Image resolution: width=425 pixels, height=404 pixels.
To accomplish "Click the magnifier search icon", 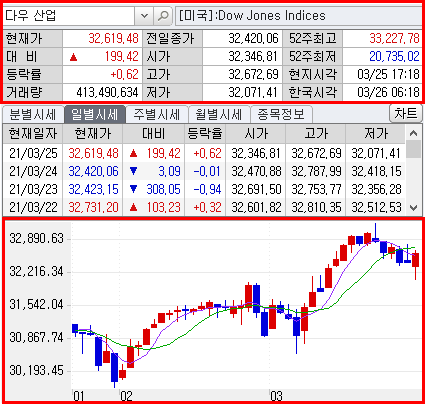I will 163,16.
